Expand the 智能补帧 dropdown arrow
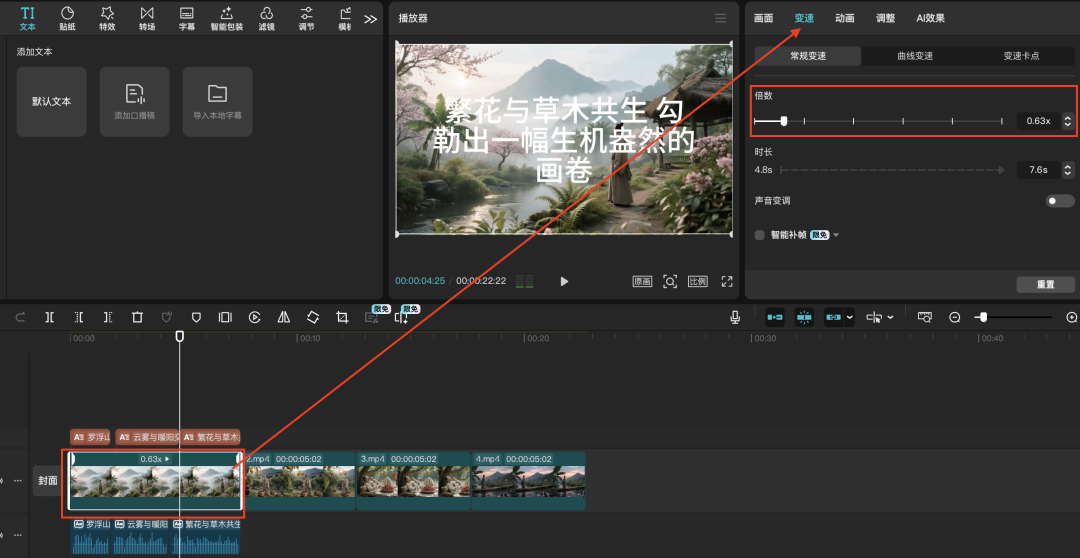Viewport: 1080px width, 558px height. [836, 236]
